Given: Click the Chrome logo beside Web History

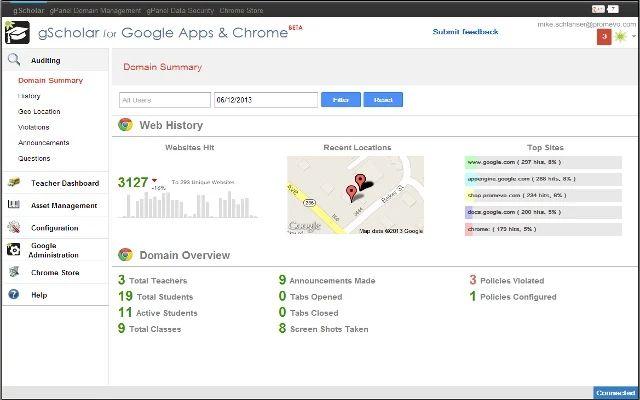Looking at the screenshot, I should pyautogui.click(x=125, y=125).
